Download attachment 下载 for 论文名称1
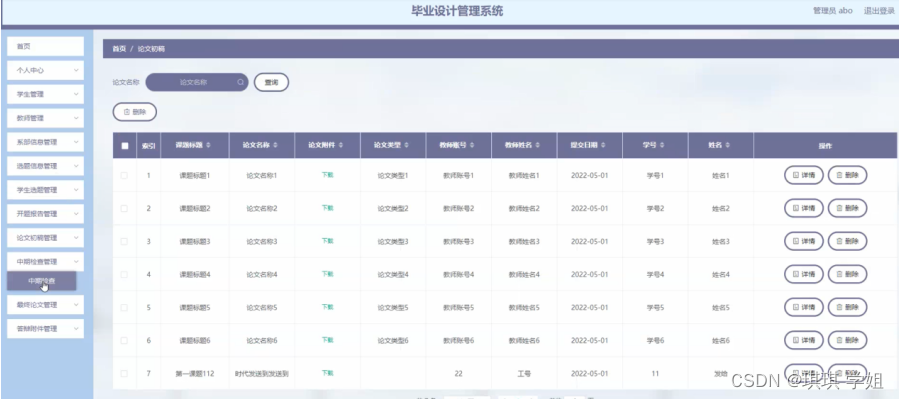The width and height of the screenshot is (899, 399). tap(327, 175)
